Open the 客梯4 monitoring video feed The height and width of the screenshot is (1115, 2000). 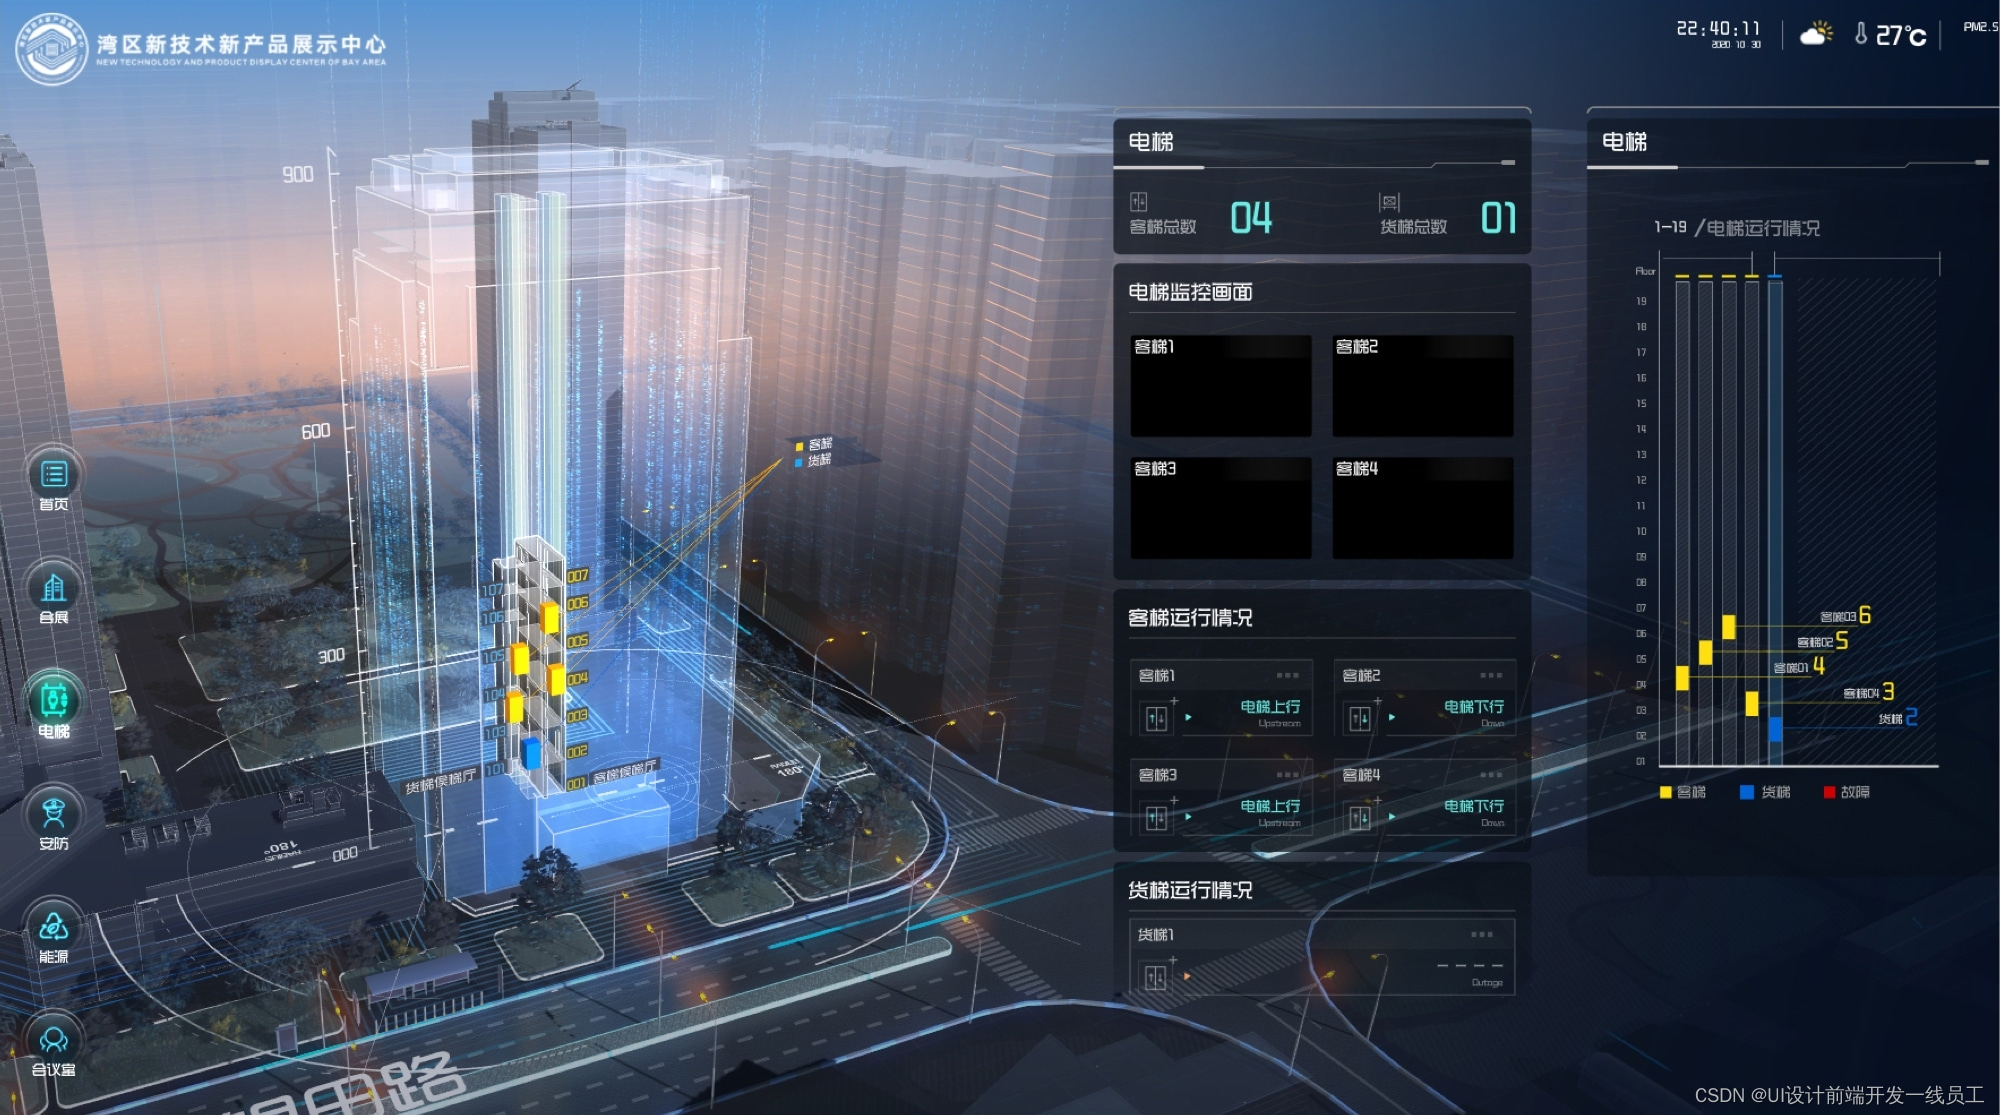pyautogui.click(x=1422, y=508)
